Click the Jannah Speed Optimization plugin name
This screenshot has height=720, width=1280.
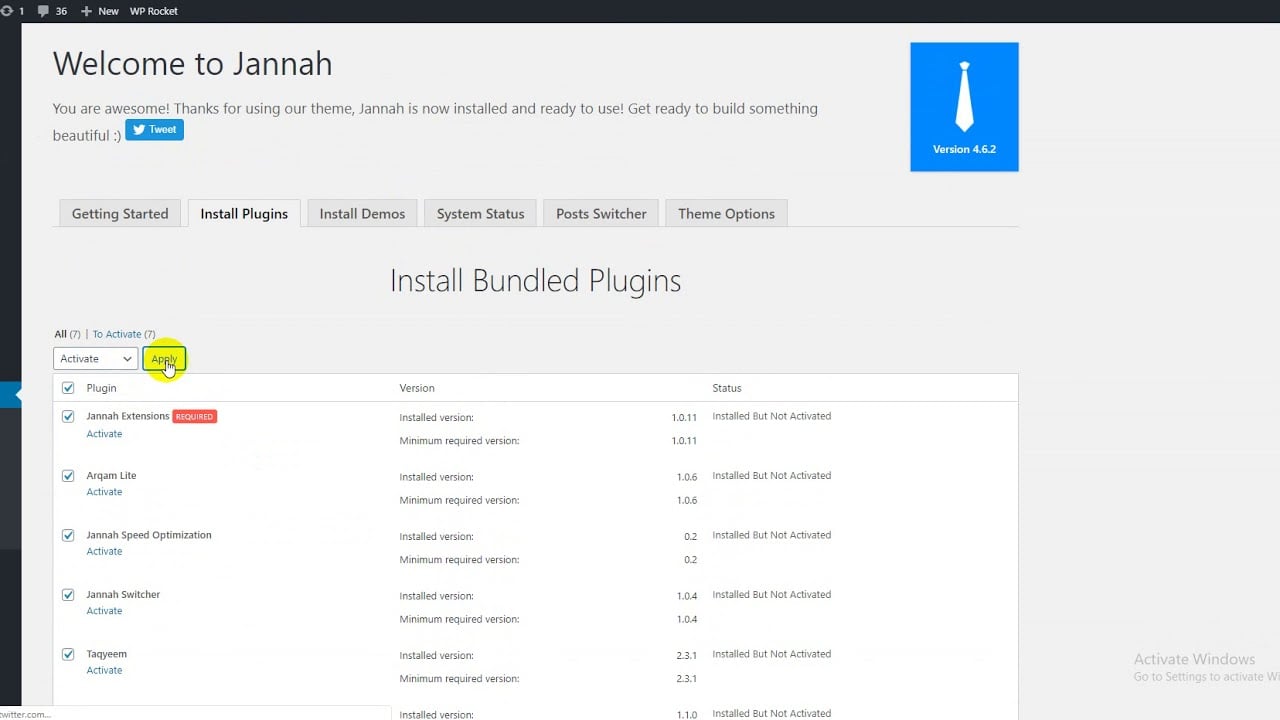(149, 535)
